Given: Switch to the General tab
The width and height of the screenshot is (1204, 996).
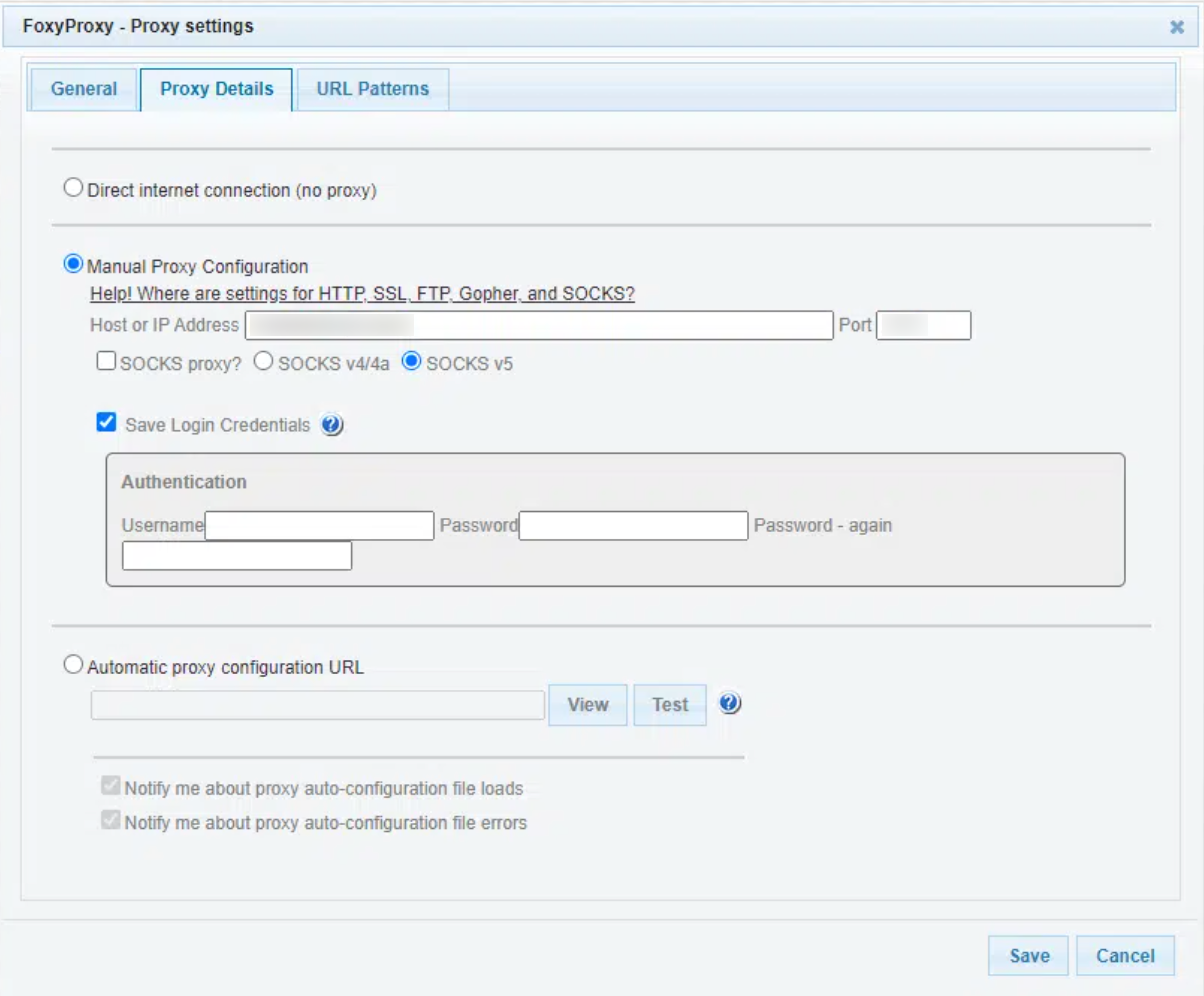Looking at the screenshot, I should tap(84, 89).
